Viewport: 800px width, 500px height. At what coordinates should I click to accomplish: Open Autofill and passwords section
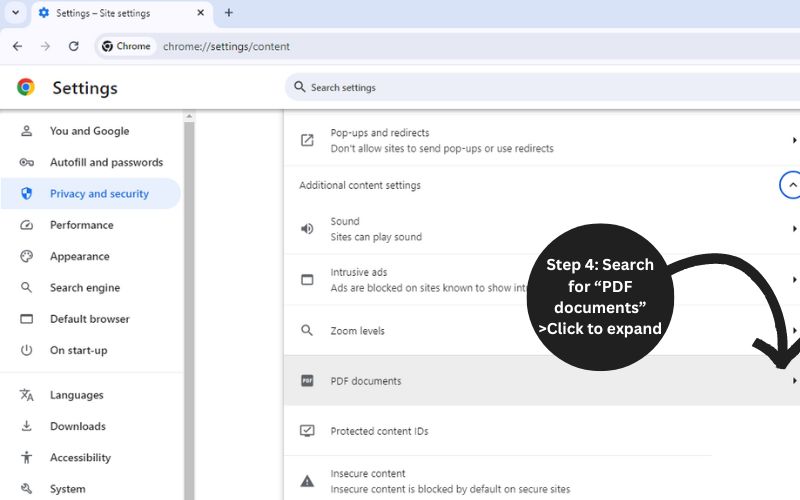pyautogui.click(x=90, y=162)
